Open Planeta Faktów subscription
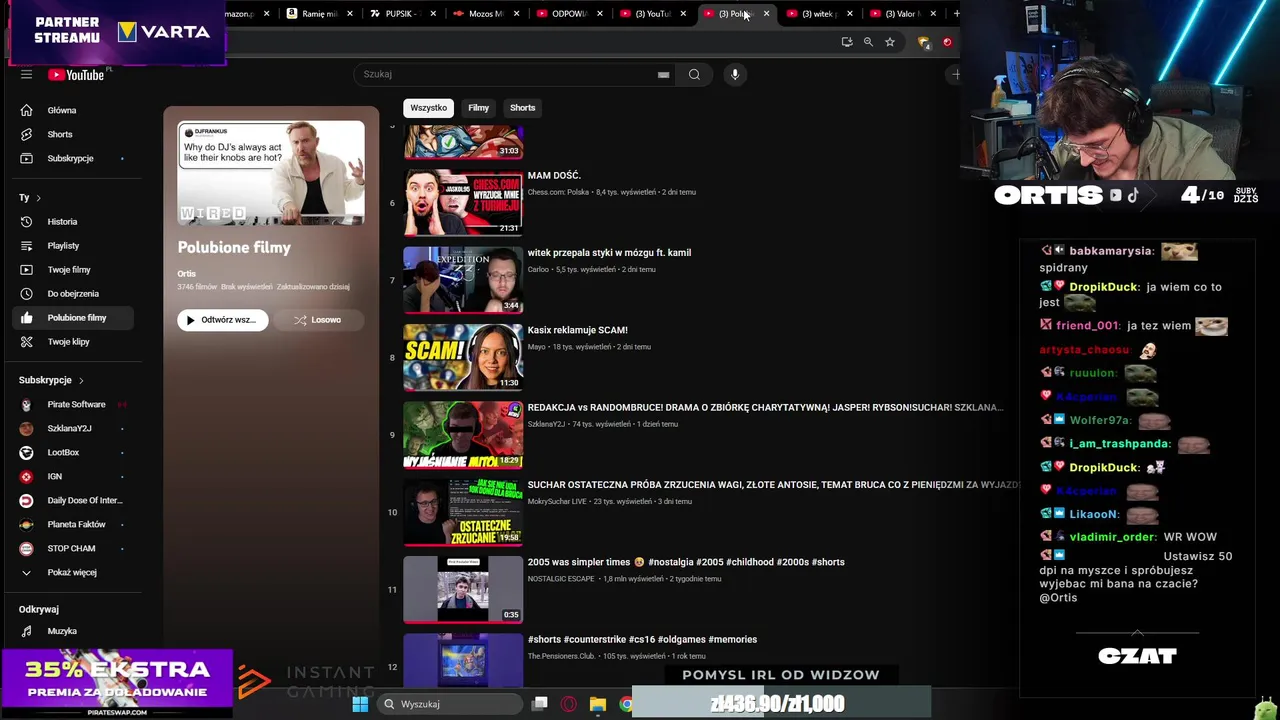The width and height of the screenshot is (1280, 720). tap(75, 525)
